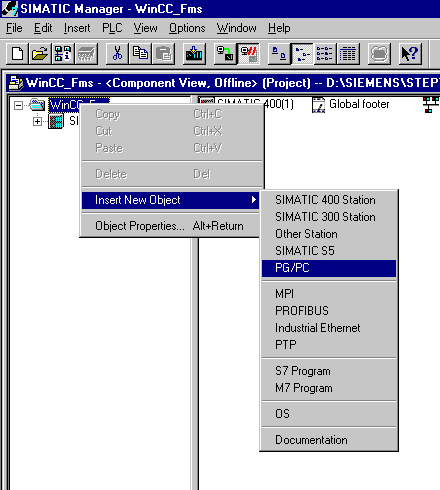
Task: Open the Accessible Nodes toolbar icon
Action: (63, 54)
